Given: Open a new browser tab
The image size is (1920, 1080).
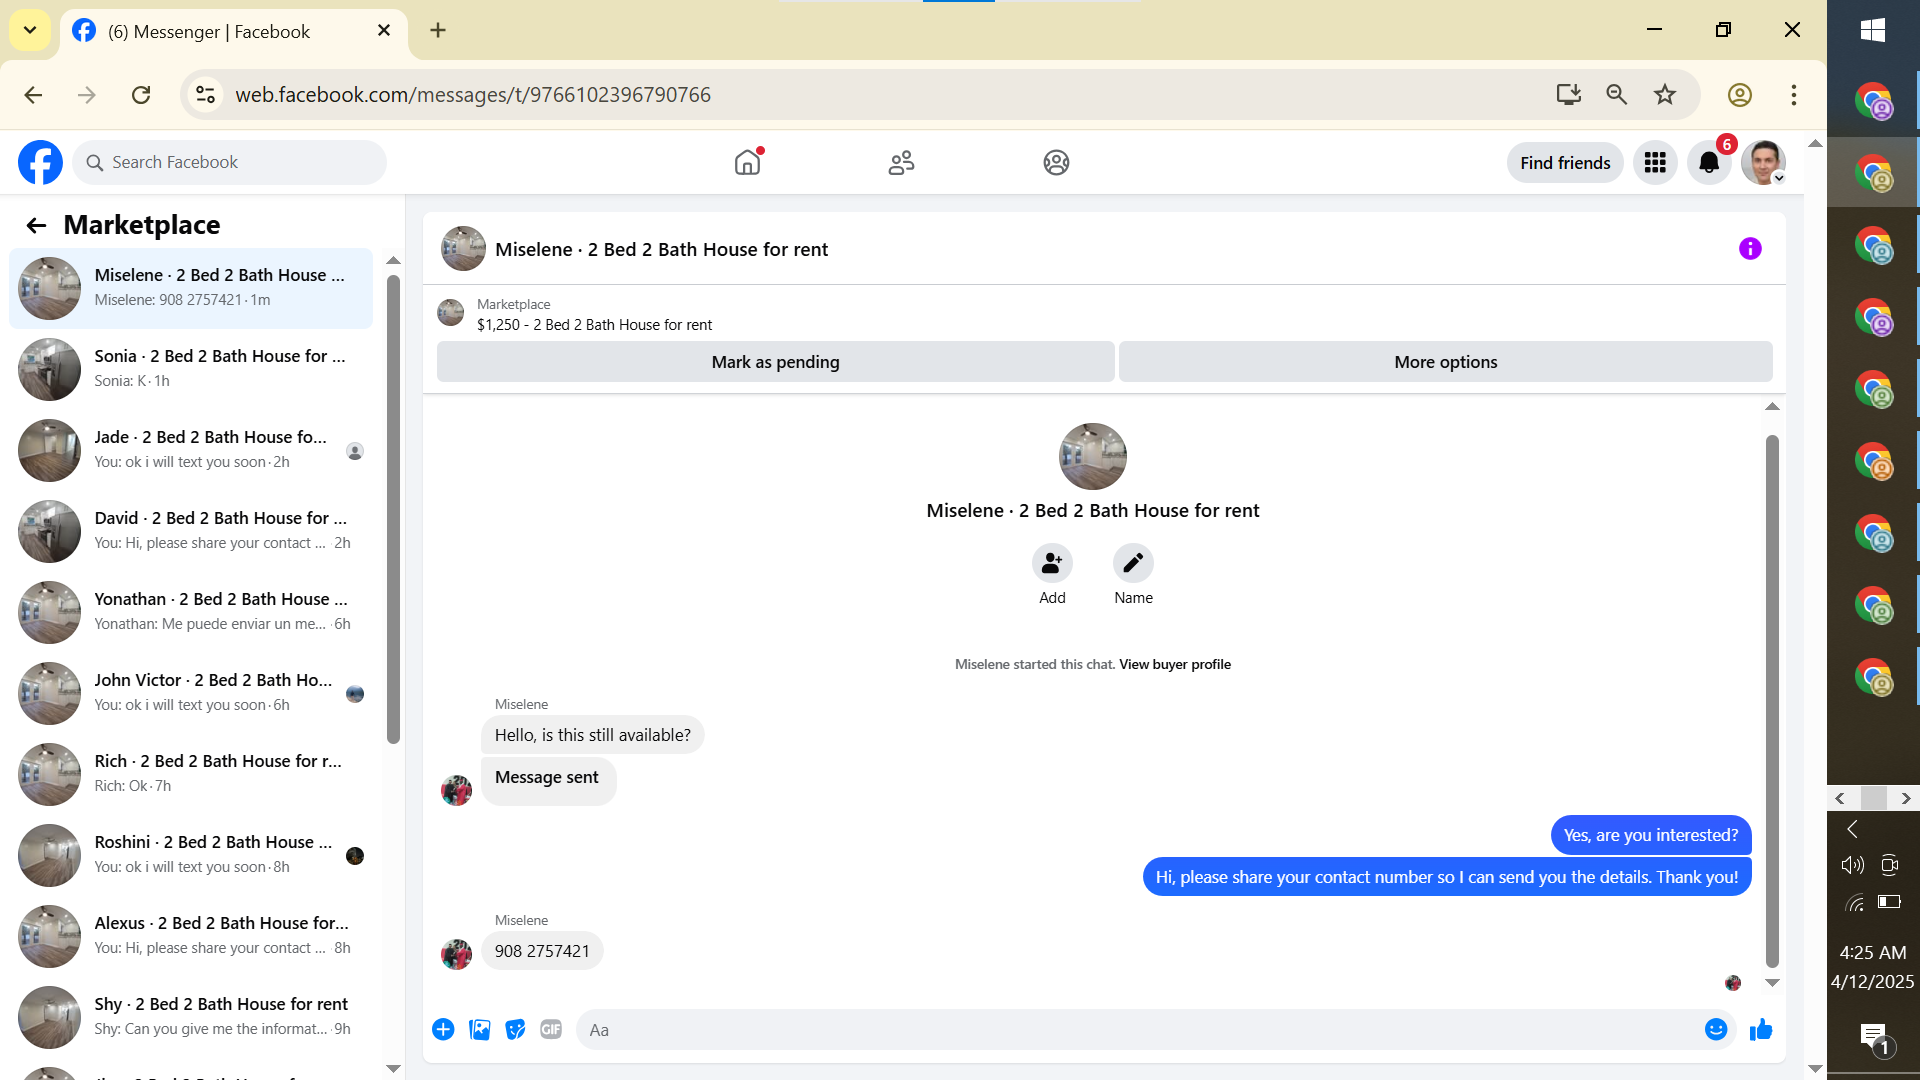Looking at the screenshot, I should coord(438,30).
